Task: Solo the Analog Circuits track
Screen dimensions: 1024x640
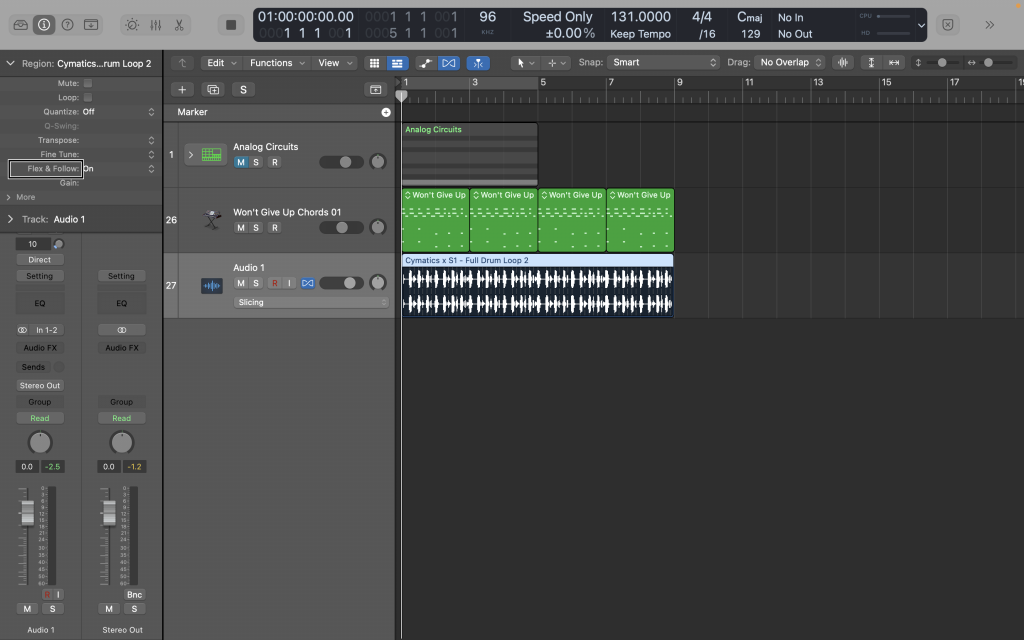Action: (258, 161)
